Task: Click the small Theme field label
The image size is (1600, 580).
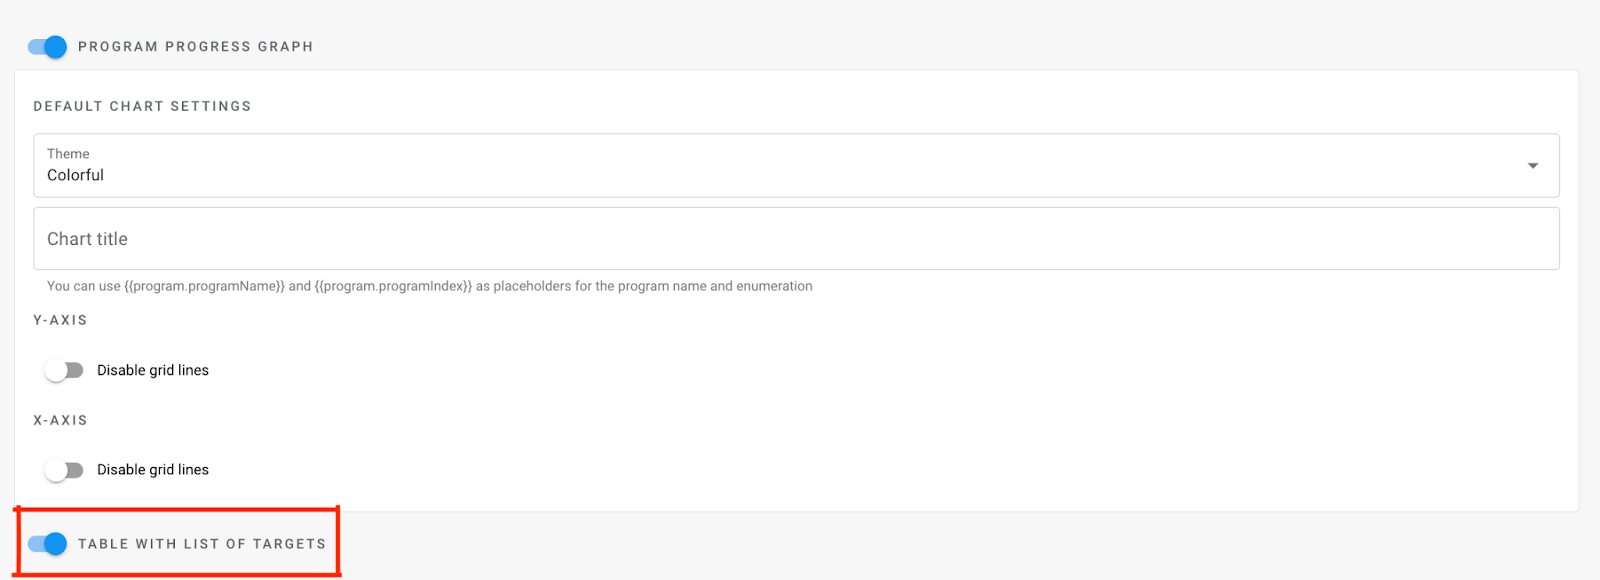Action: click(x=68, y=154)
